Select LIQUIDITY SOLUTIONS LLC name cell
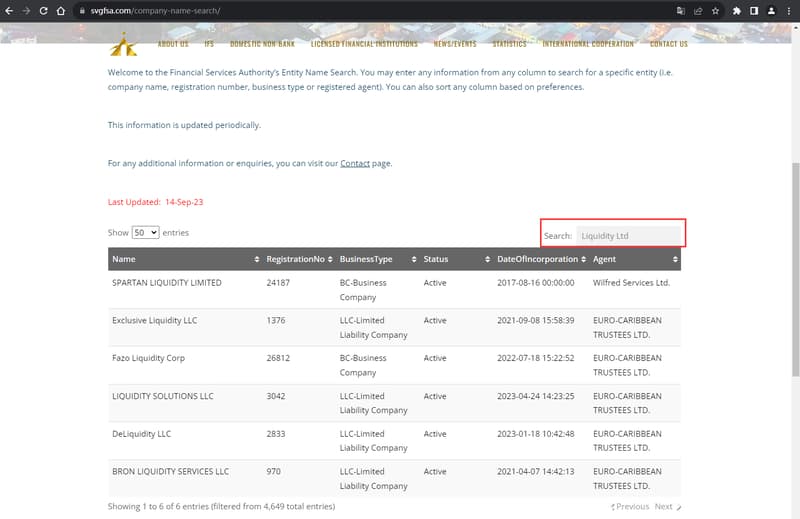 (x=163, y=396)
